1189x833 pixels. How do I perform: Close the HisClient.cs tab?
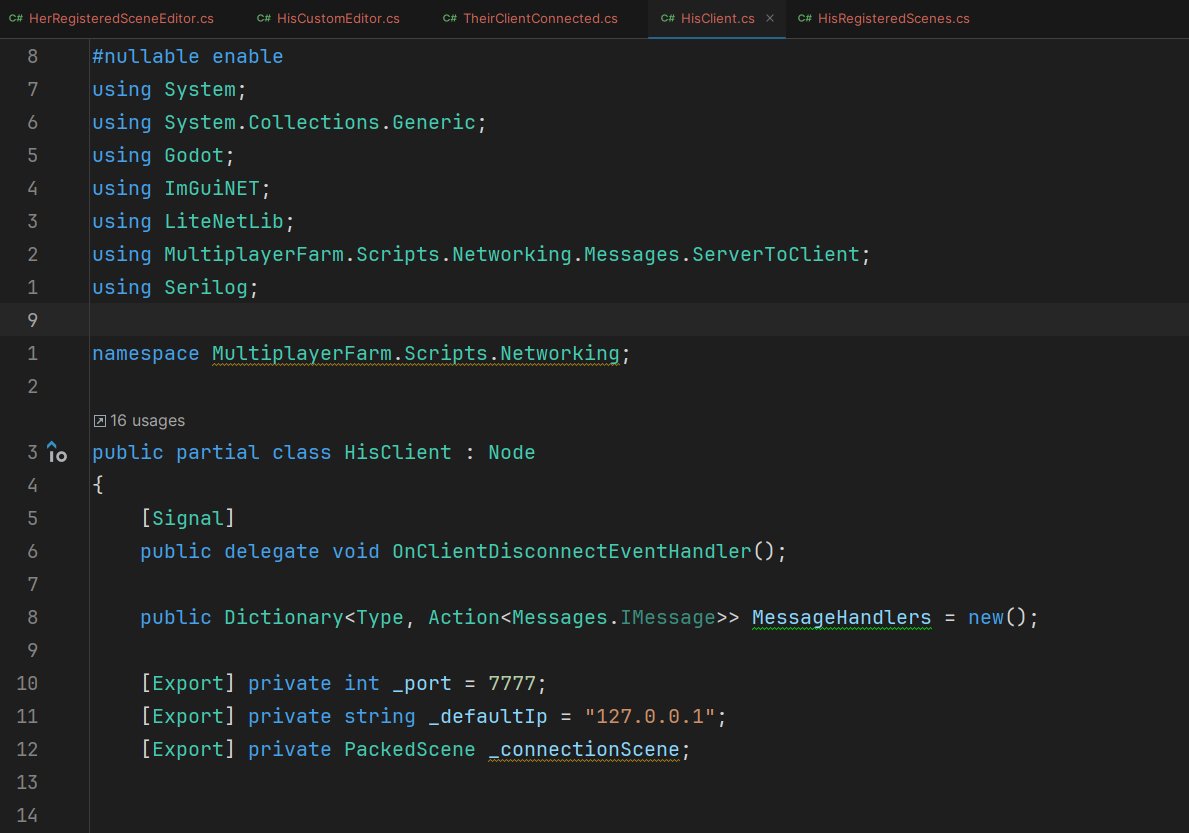pos(770,18)
